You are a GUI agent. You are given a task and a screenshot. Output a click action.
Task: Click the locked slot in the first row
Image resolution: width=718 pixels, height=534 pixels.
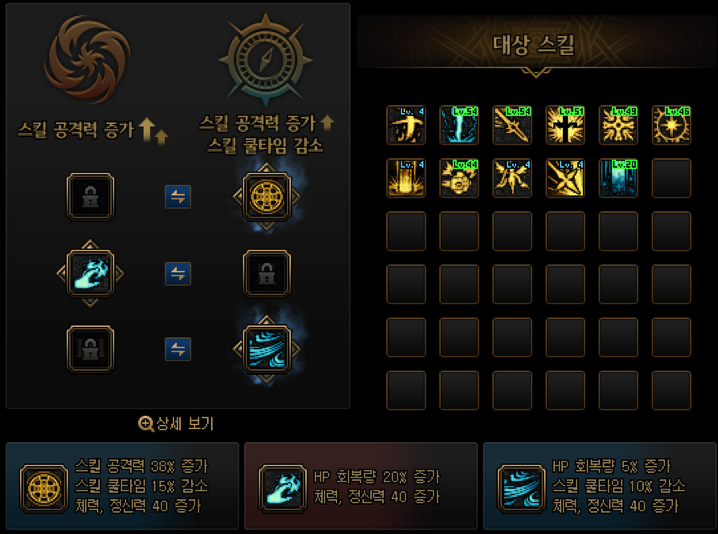[x=90, y=197]
